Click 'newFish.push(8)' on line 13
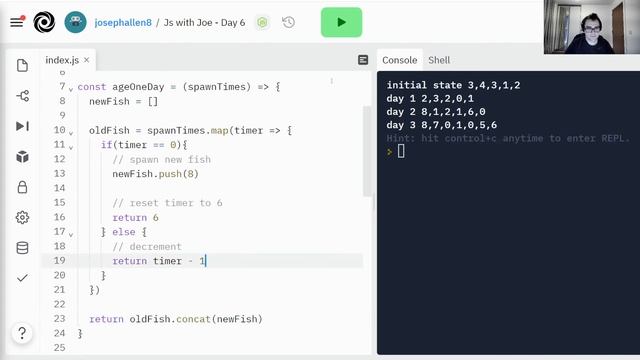640x360 pixels. click(156, 174)
